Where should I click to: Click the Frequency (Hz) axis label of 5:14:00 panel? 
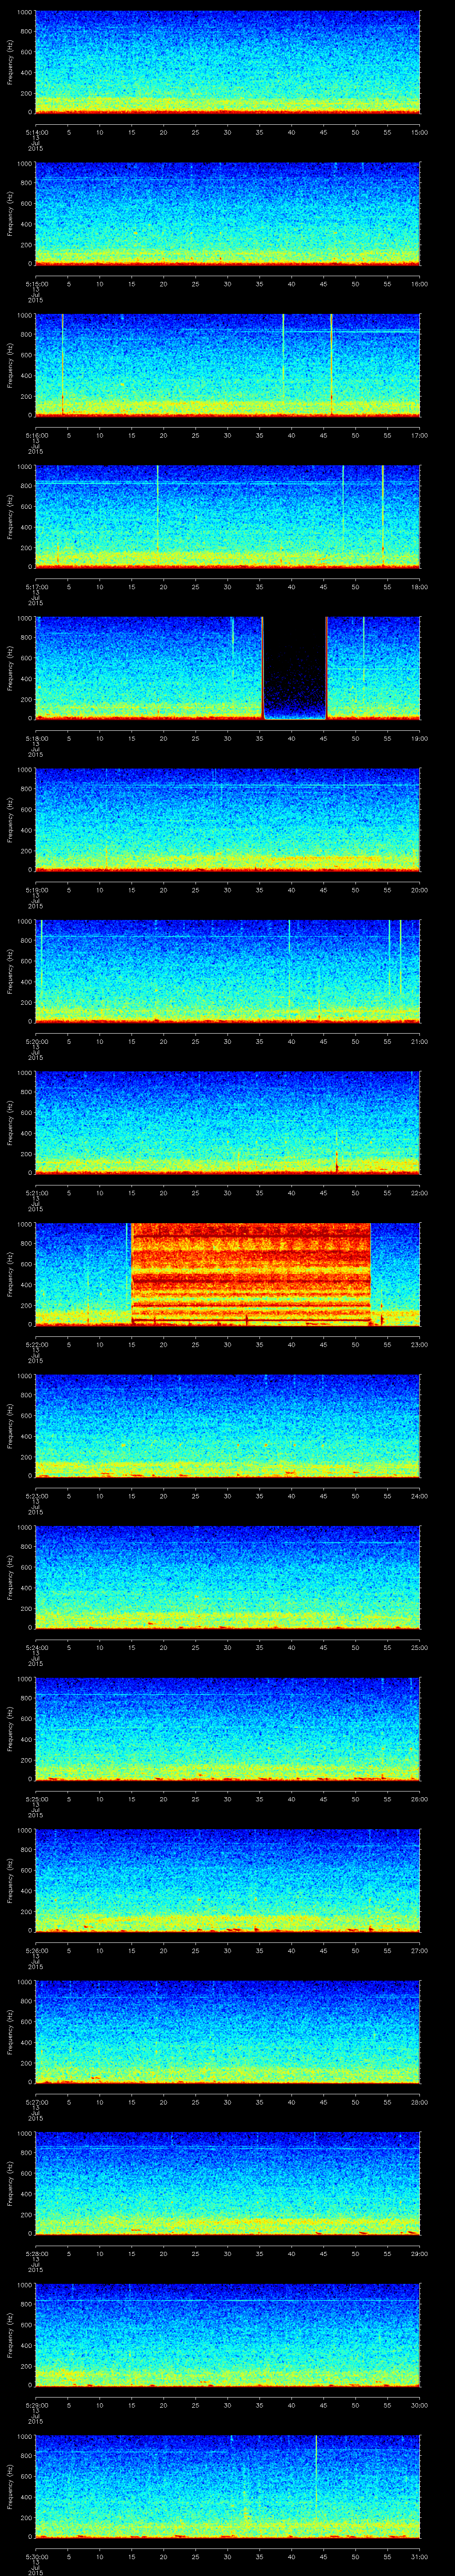(11, 62)
